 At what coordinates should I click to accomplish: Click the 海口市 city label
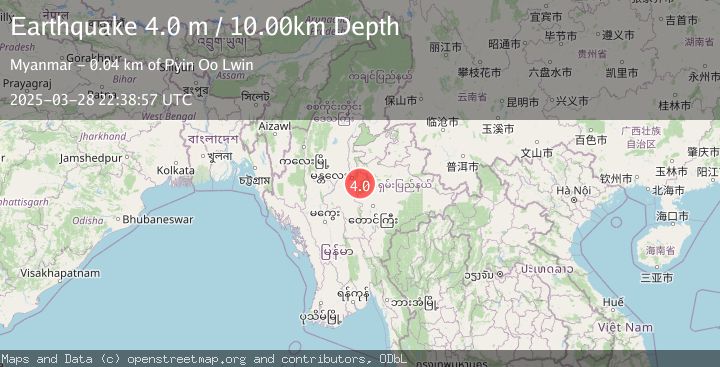tap(672, 216)
